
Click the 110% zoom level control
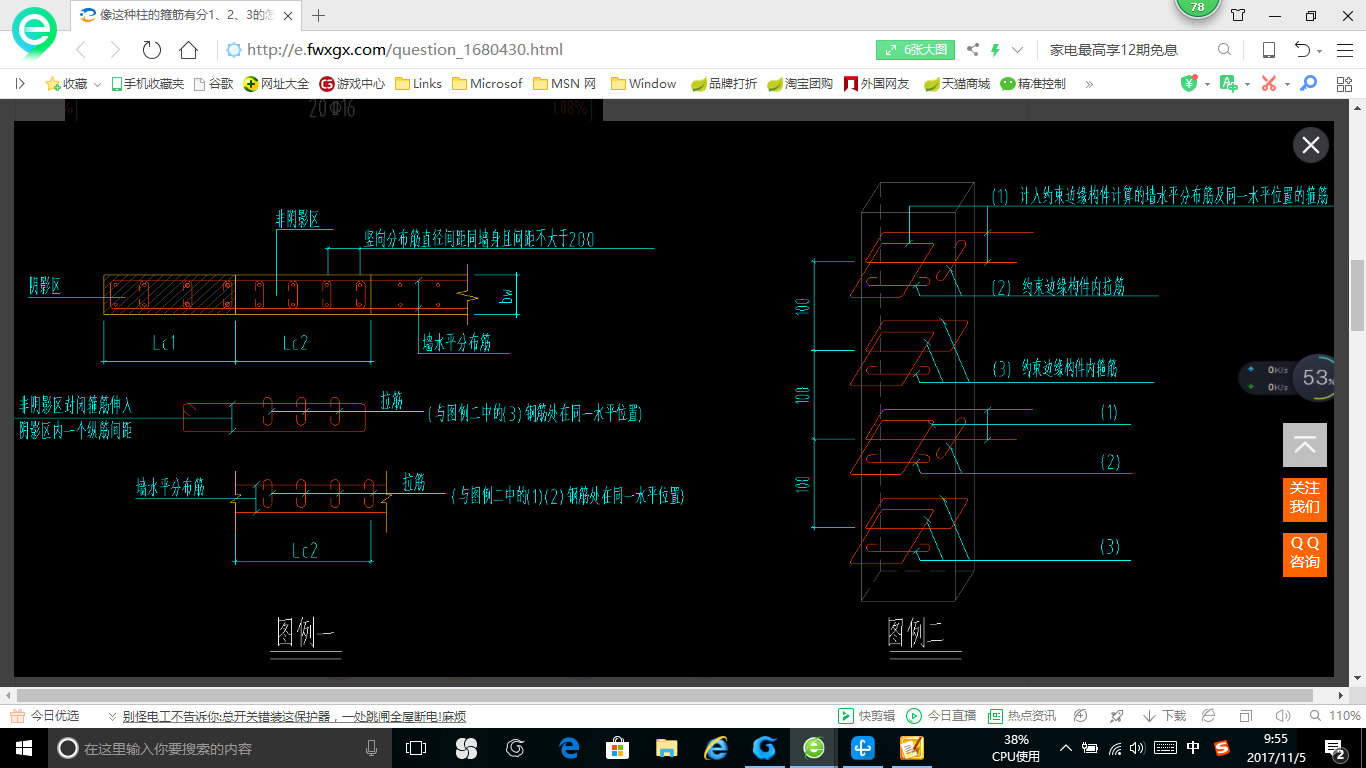tap(1335, 716)
